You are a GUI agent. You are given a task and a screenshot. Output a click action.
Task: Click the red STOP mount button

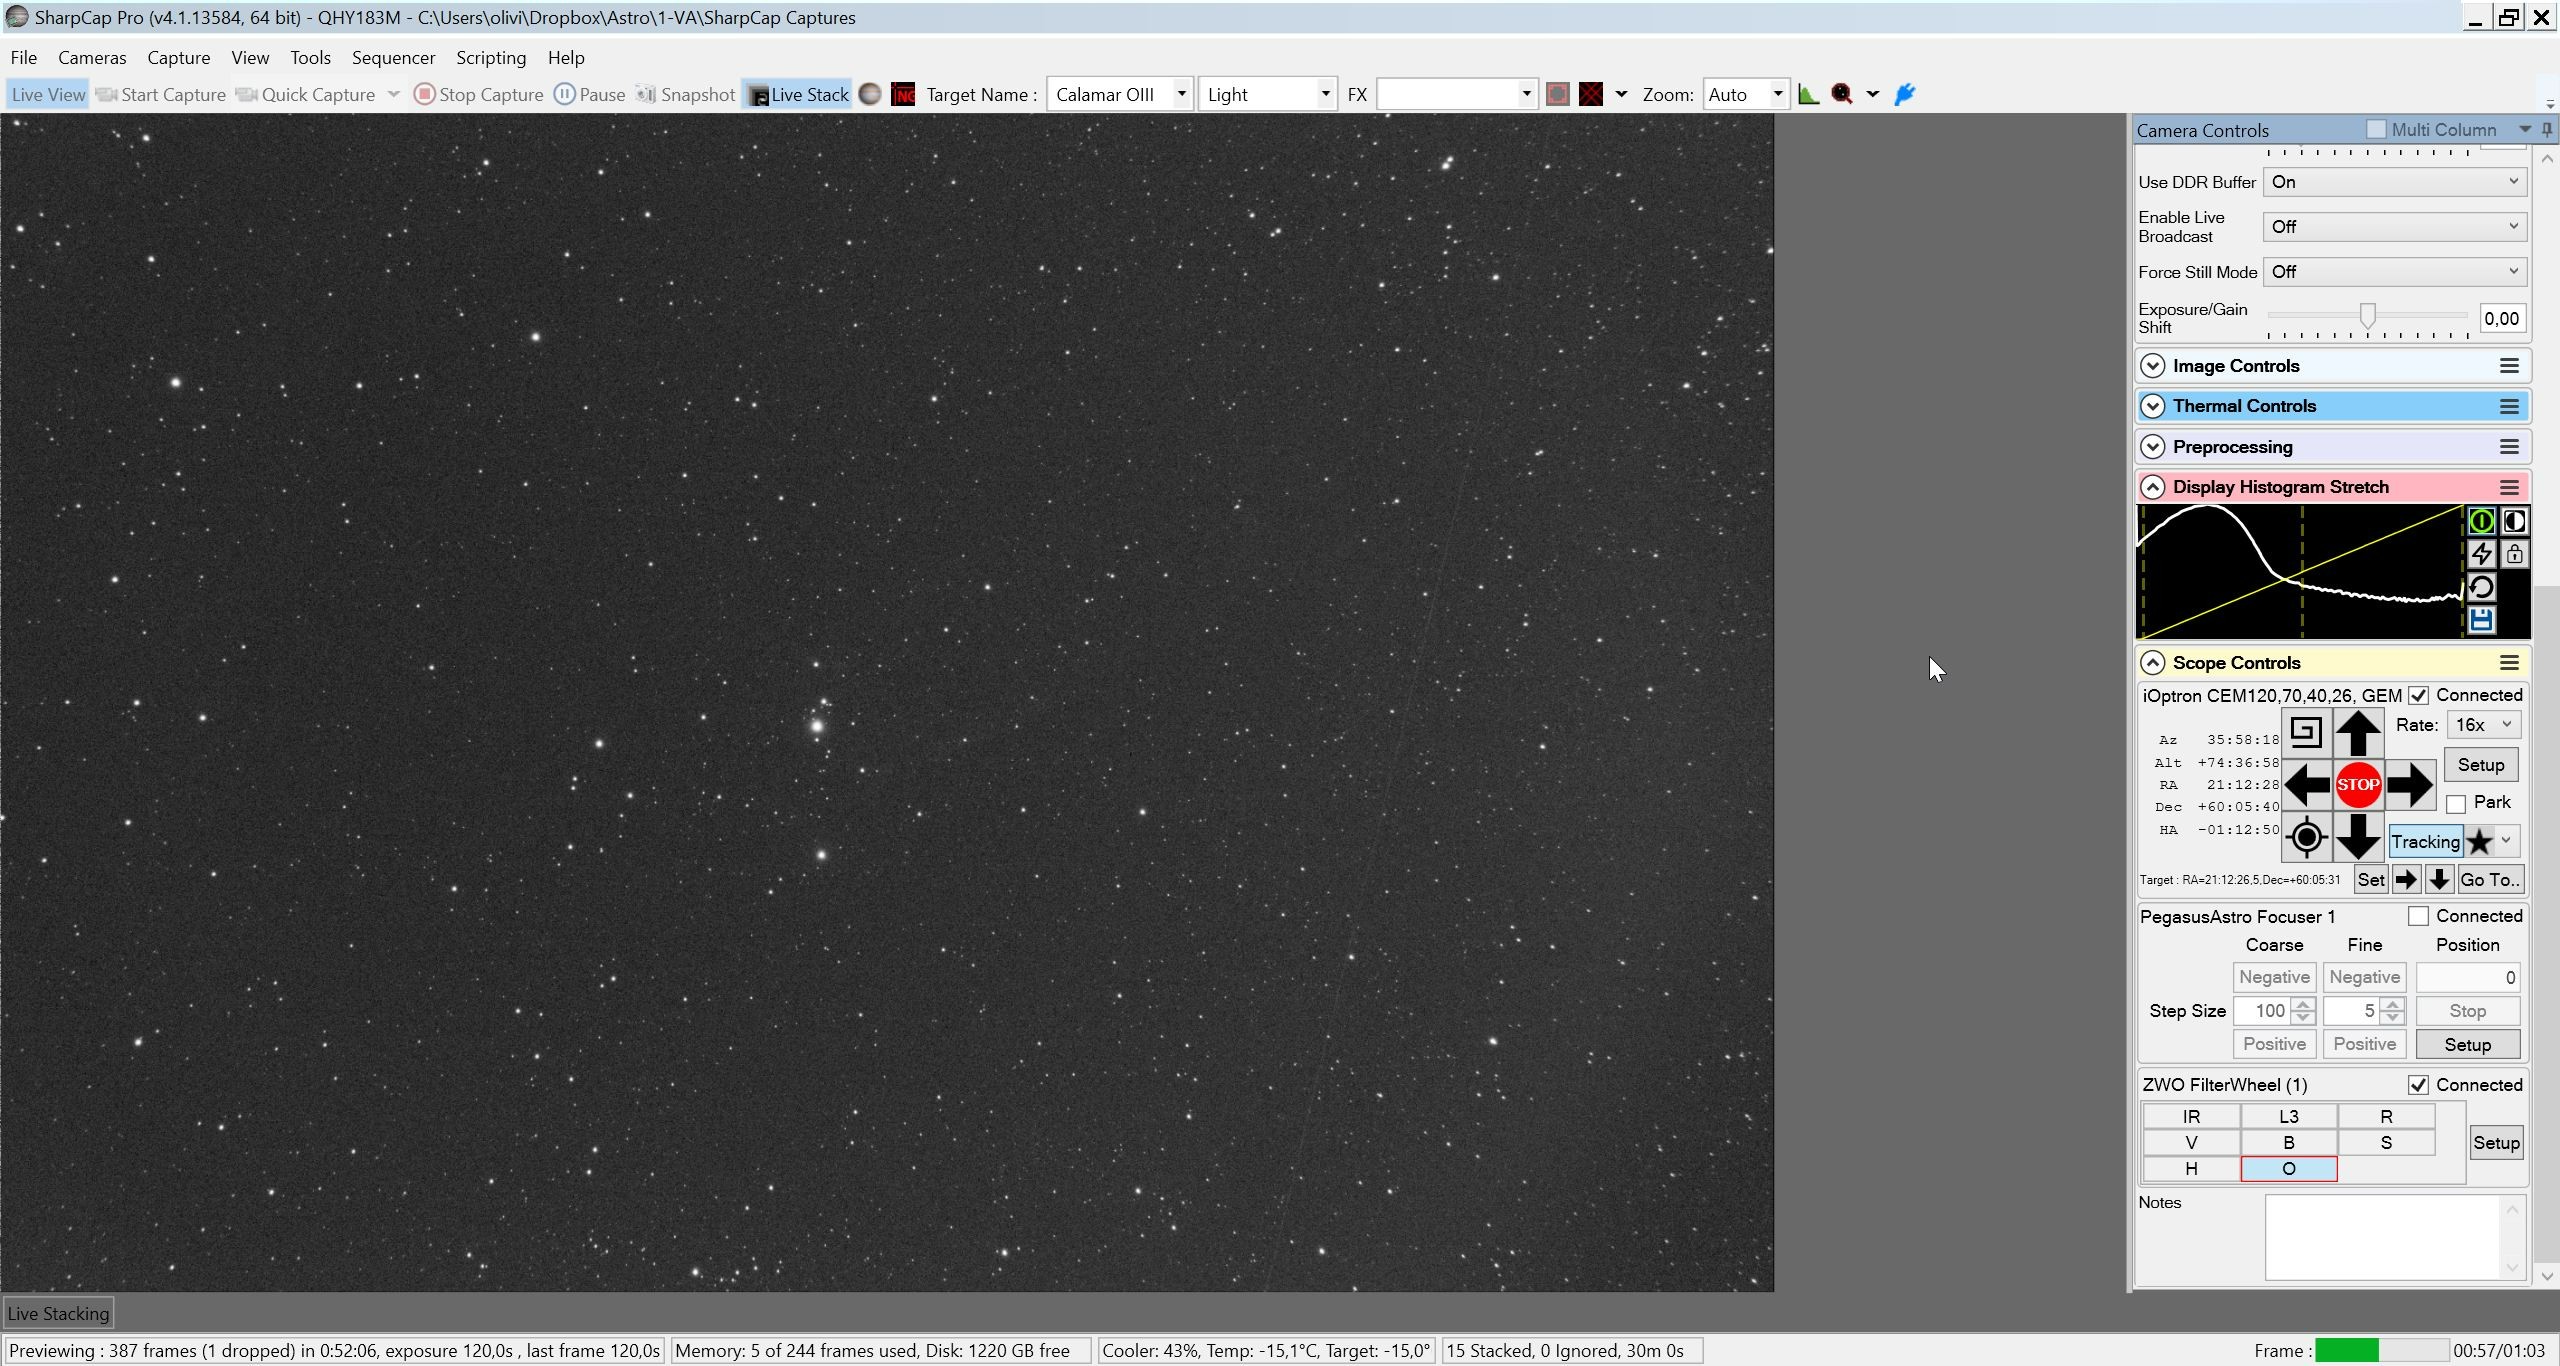pos(2357,785)
